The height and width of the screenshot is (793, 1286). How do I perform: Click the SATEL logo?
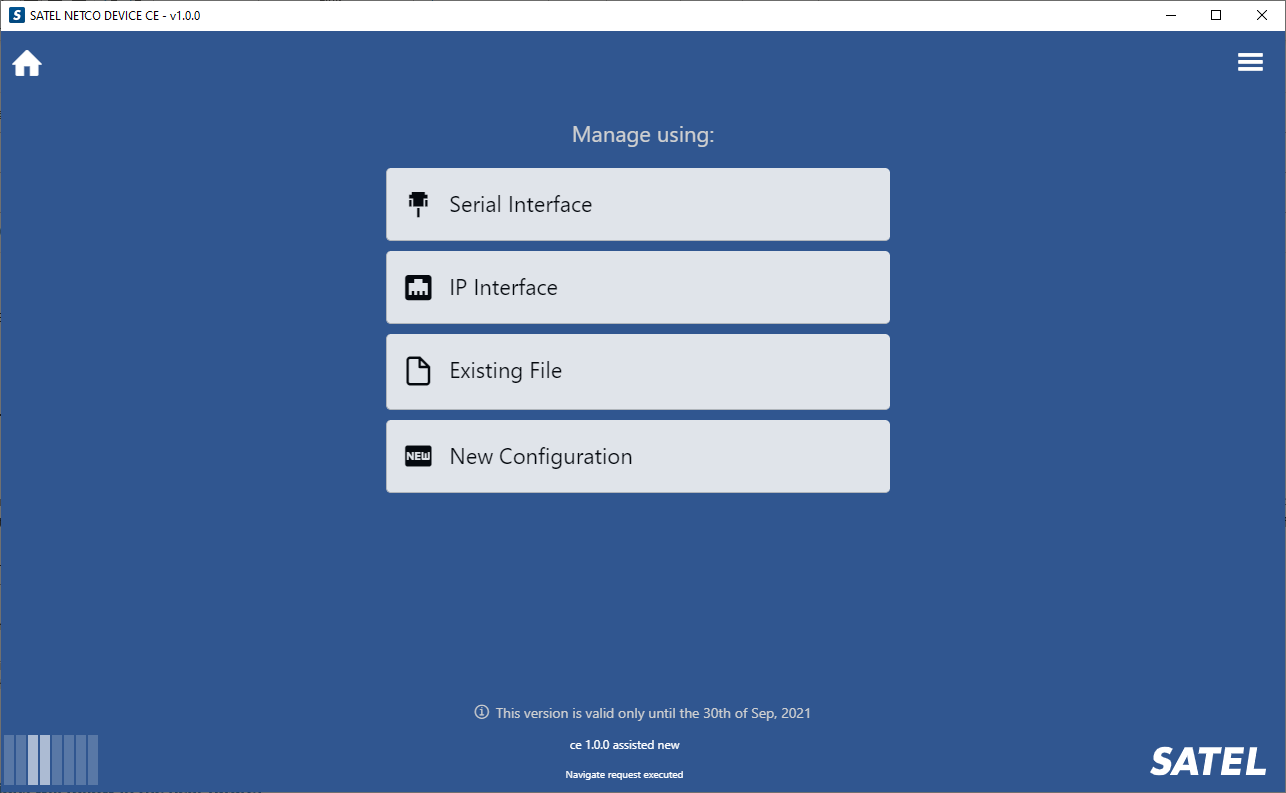point(1208,761)
